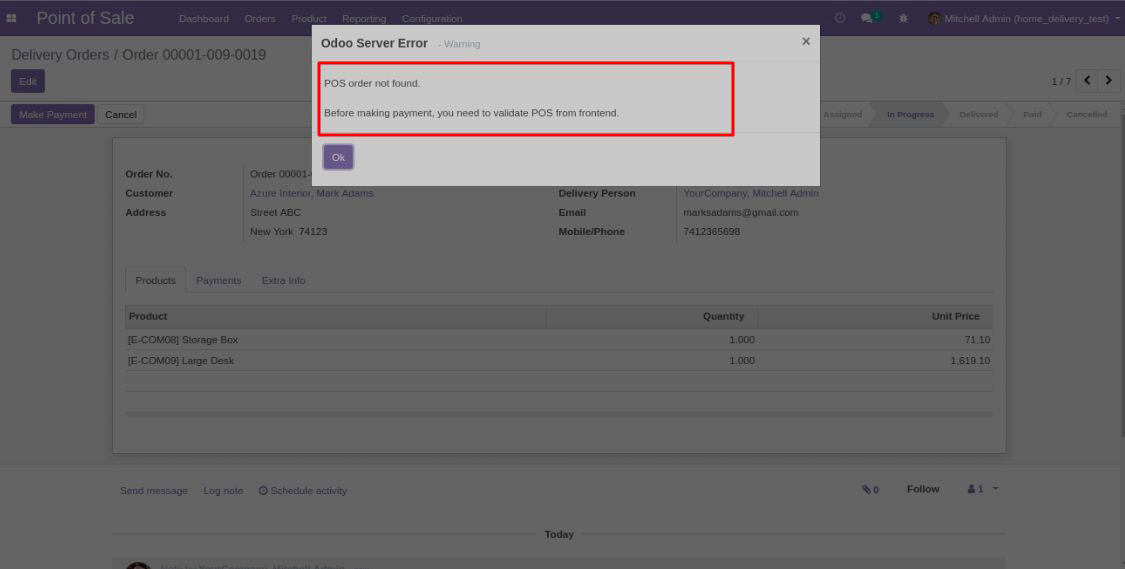The width and height of the screenshot is (1125, 569).
Task: Click unit price 71.10
Action: click(x=977, y=340)
